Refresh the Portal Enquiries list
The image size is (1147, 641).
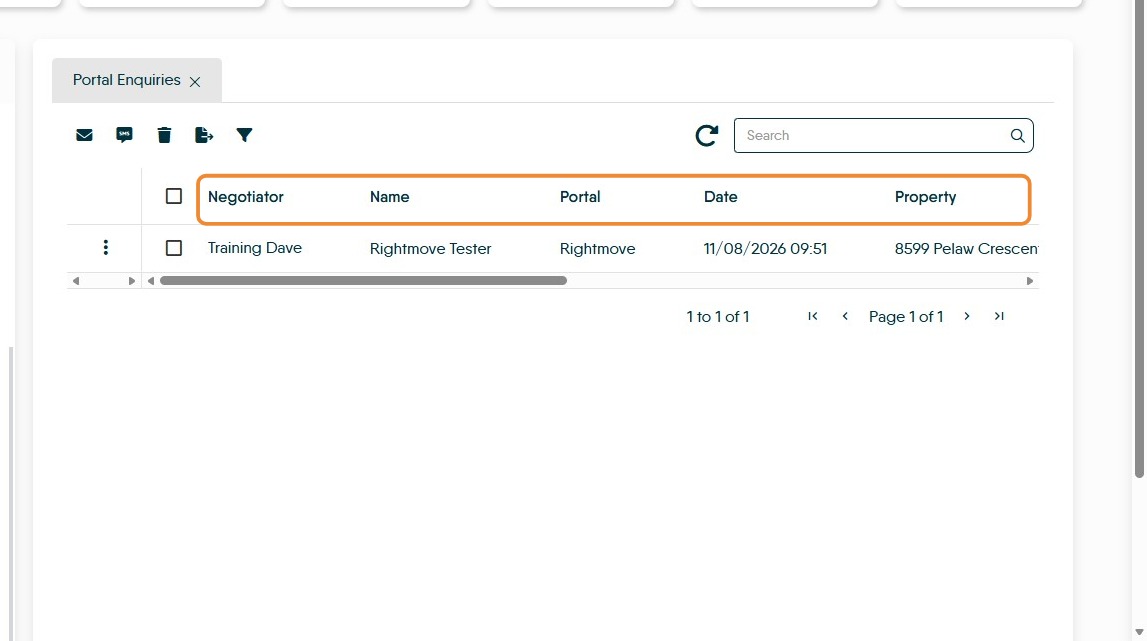tap(707, 135)
